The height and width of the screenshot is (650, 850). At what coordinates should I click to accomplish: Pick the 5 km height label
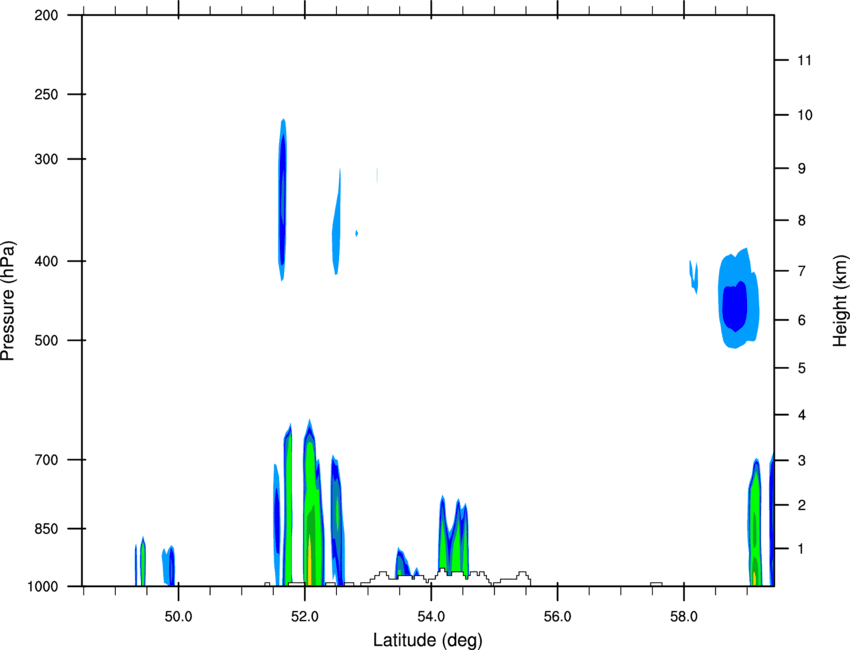(802, 369)
